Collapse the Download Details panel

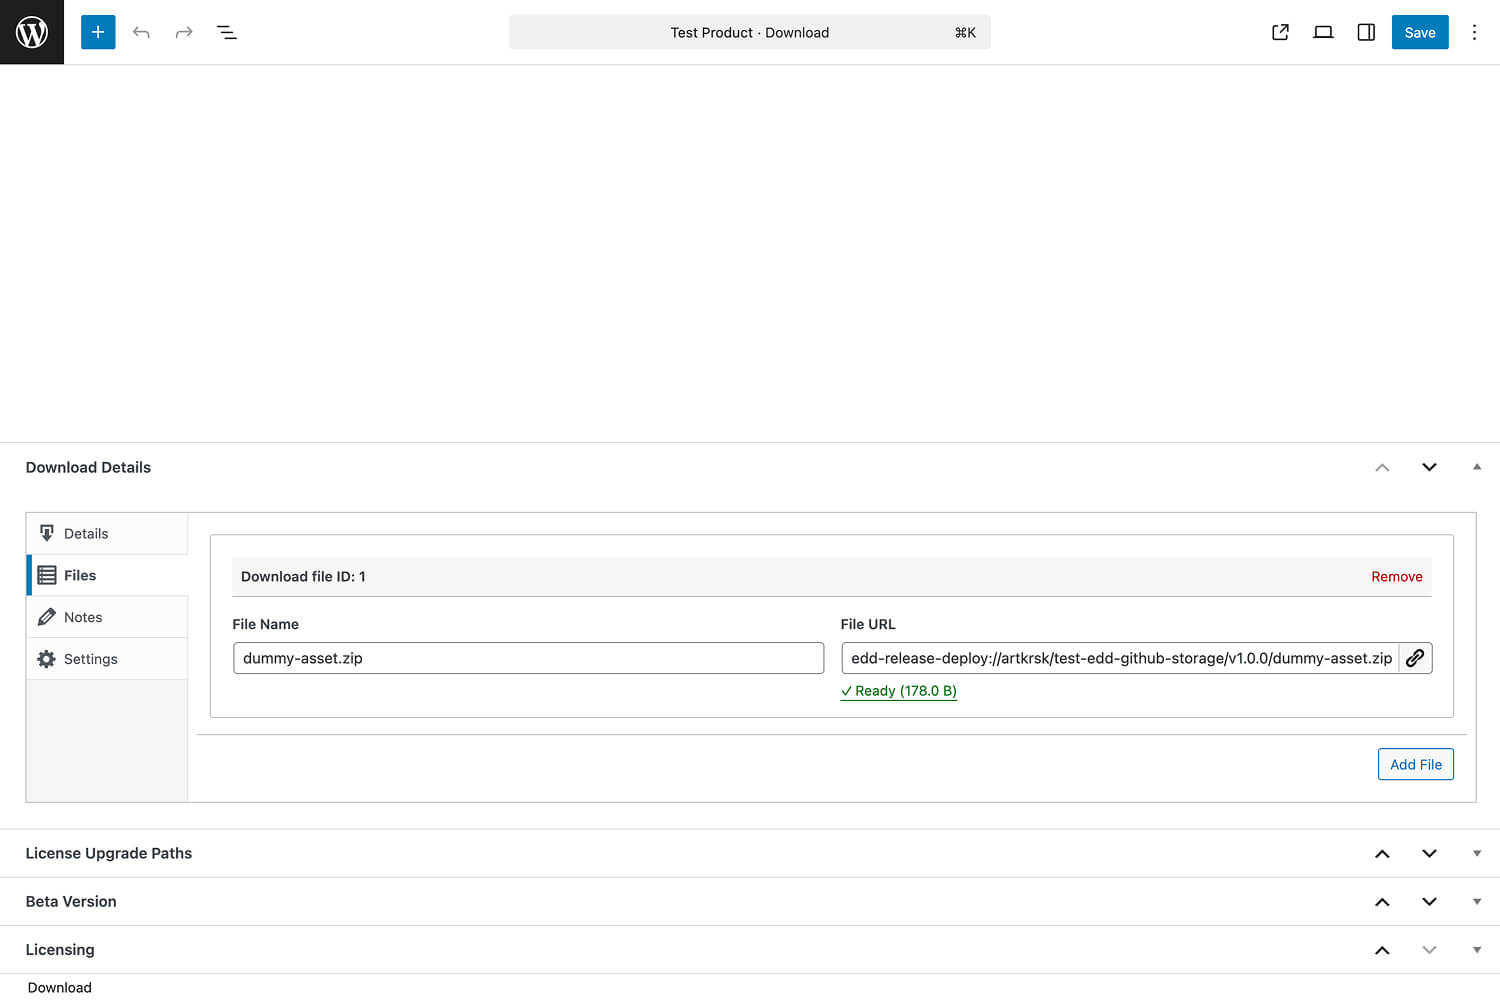pos(1476,467)
